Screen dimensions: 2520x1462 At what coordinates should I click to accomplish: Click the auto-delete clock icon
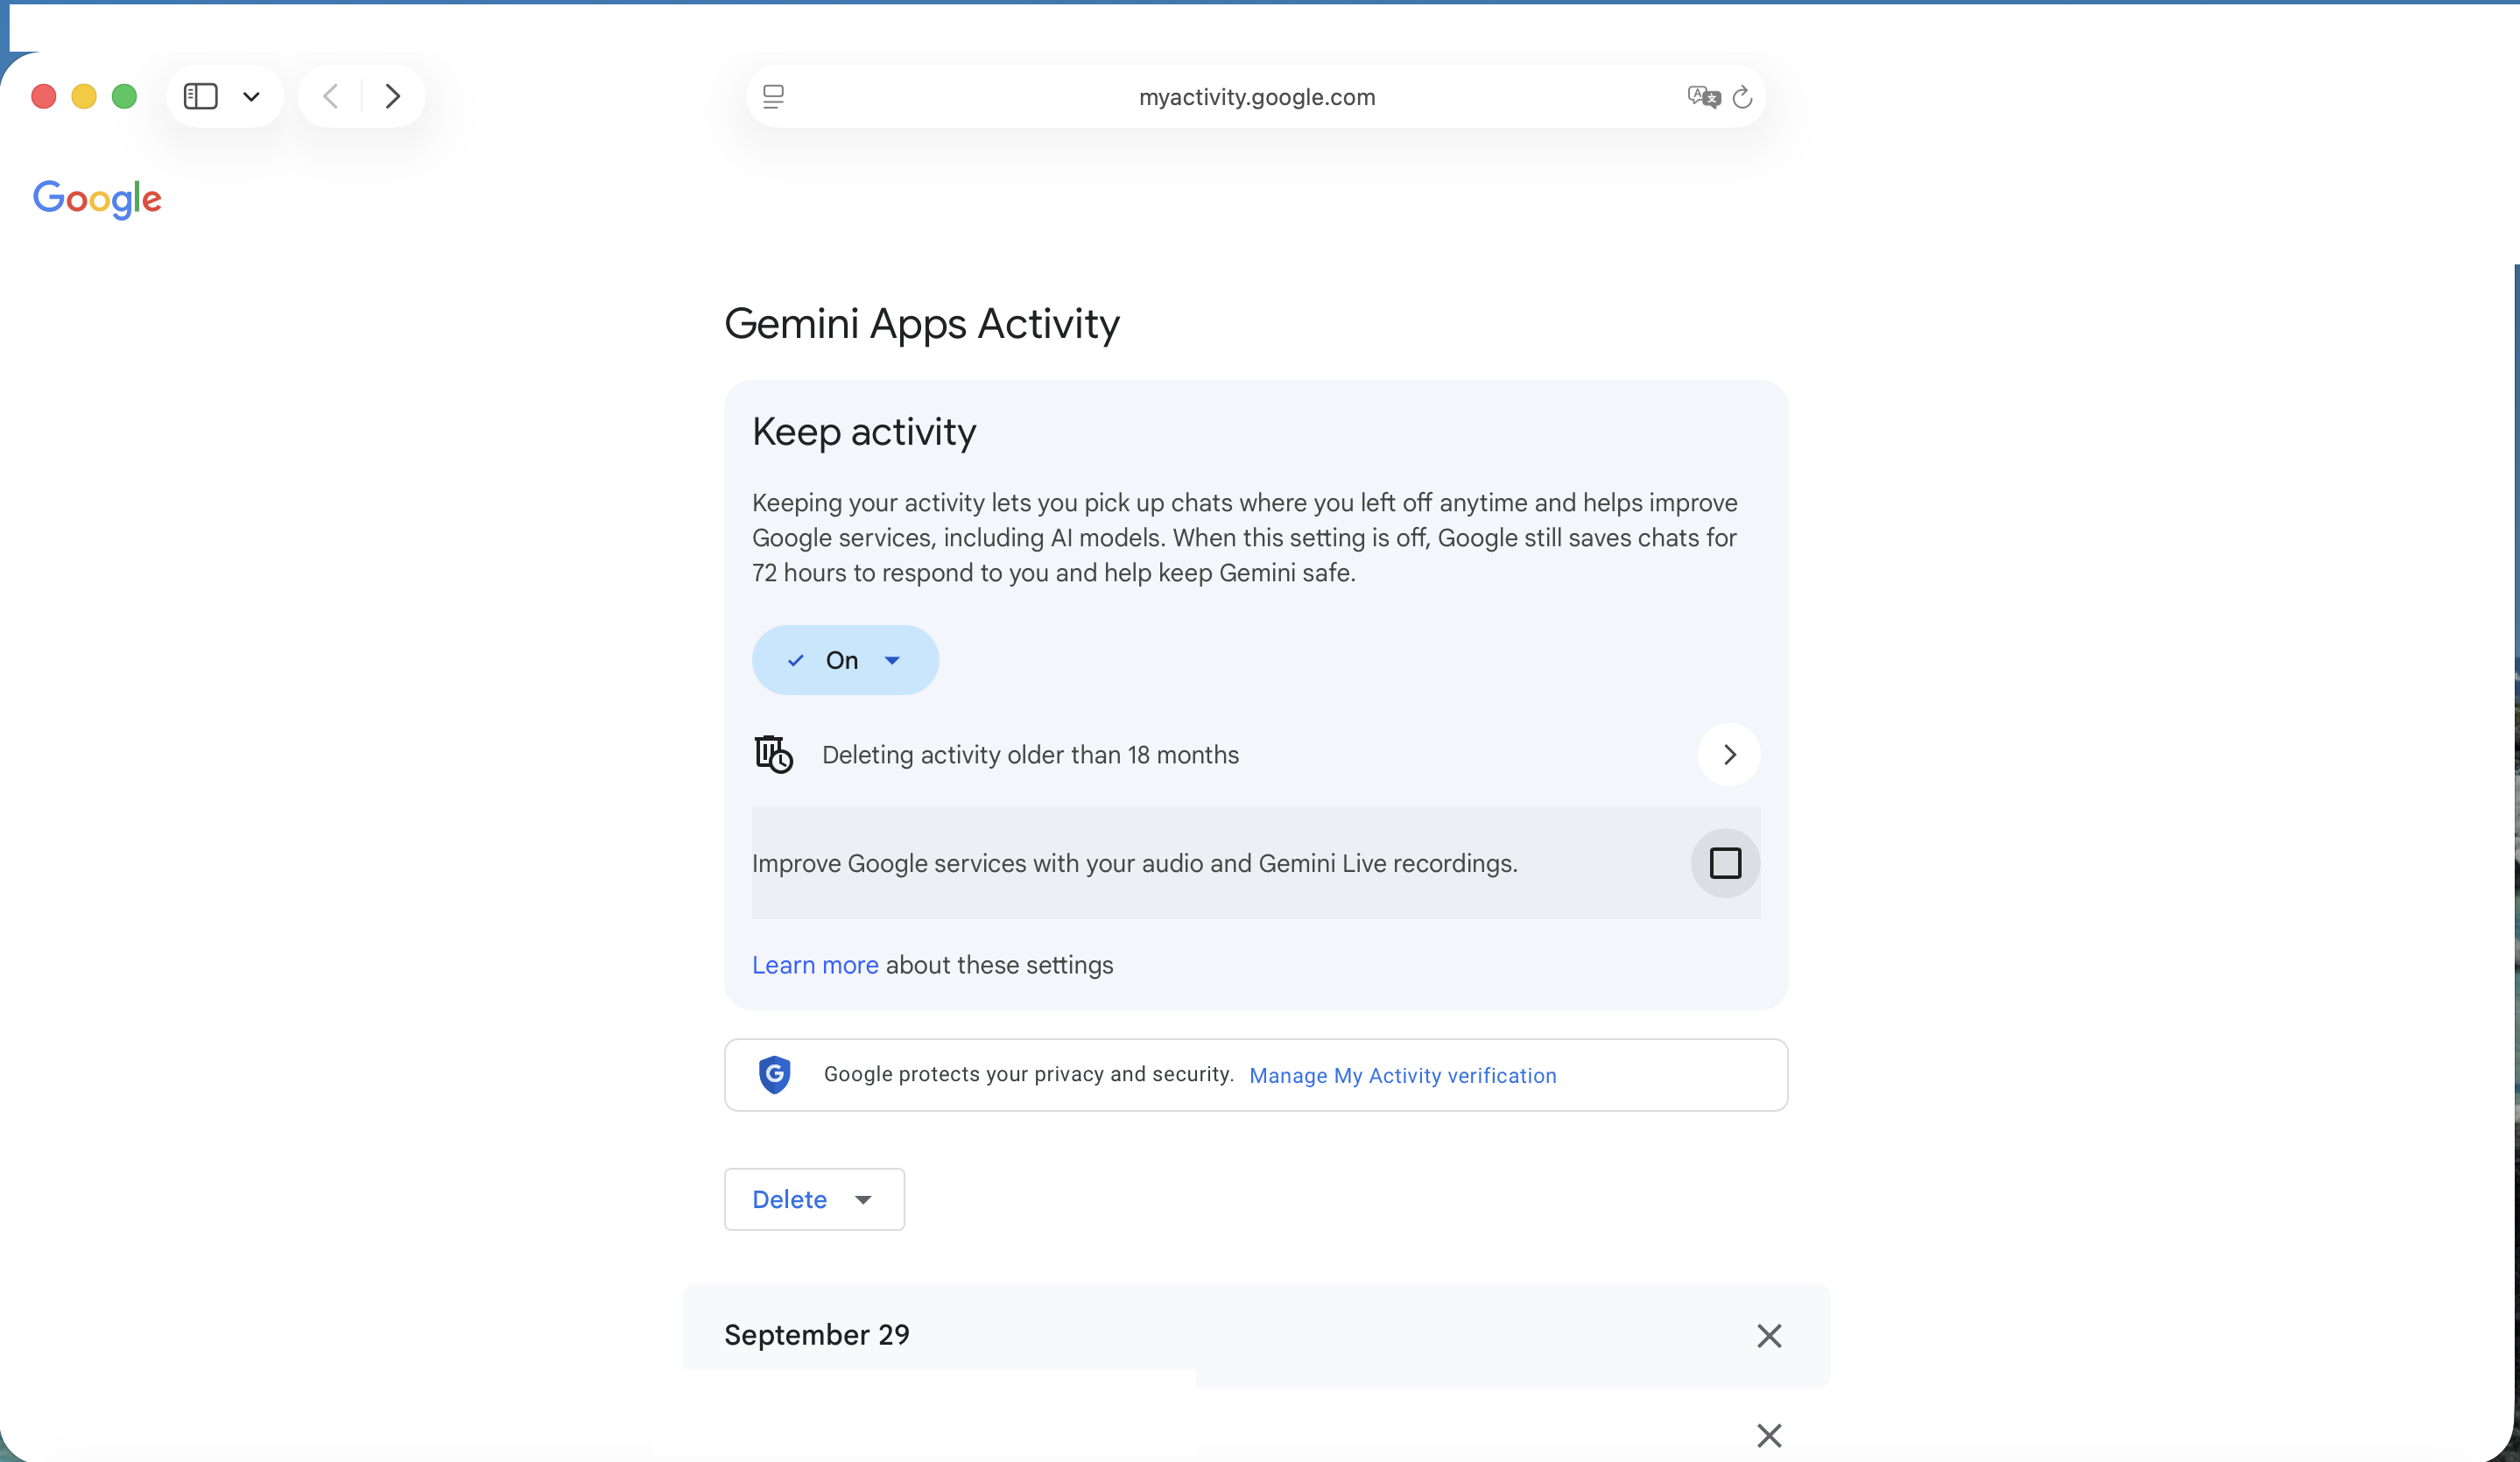[x=772, y=754]
